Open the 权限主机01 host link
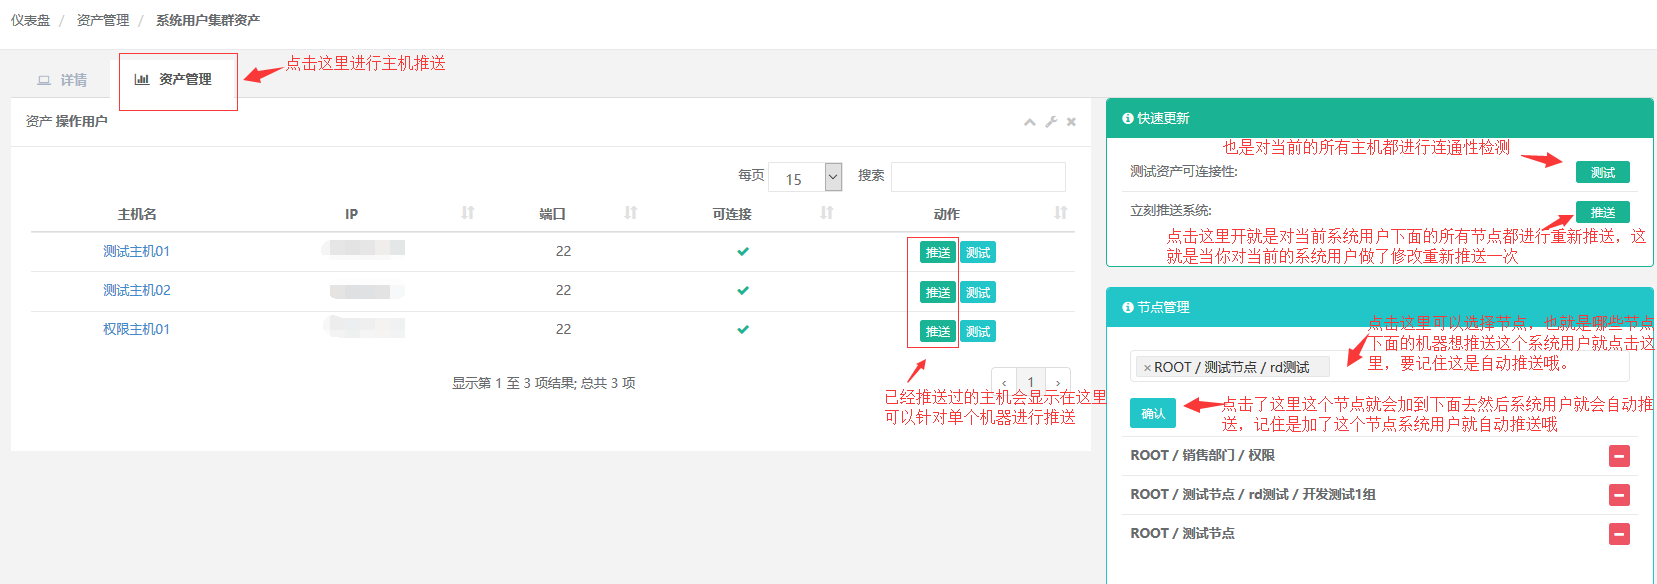The width and height of the screenshot is (1657, 584). pyautogui.click(x=136, y=329)
